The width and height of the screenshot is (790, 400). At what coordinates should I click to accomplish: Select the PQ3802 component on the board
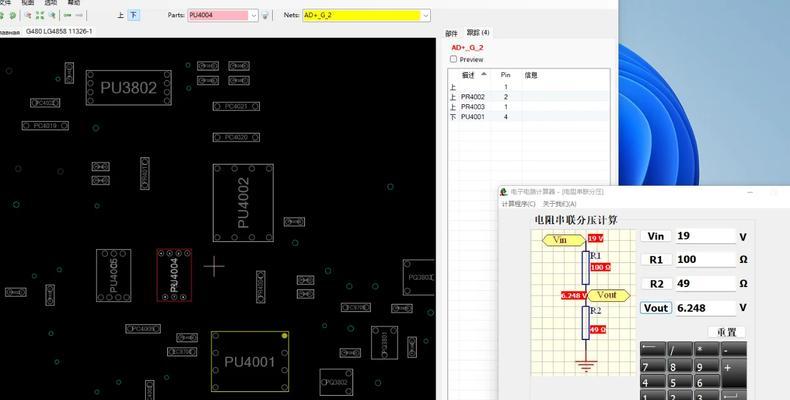336,382
